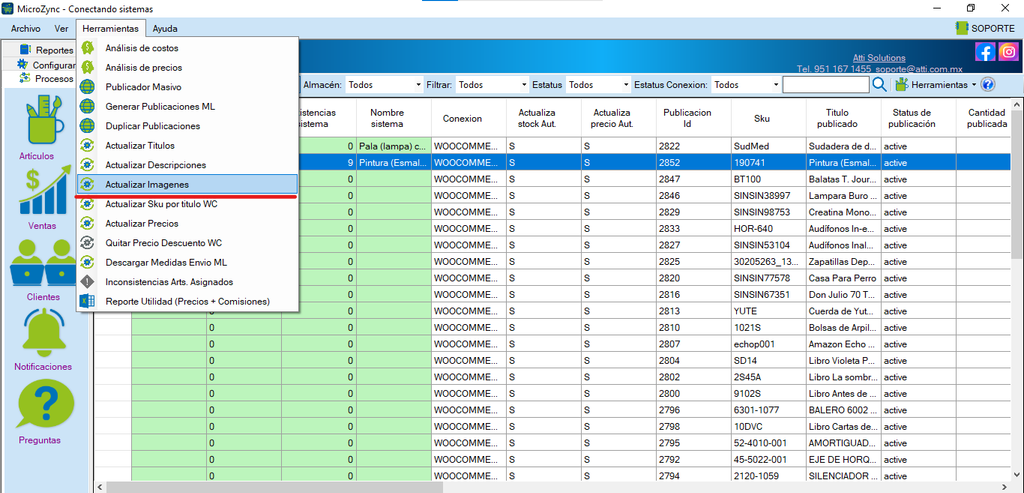
Task: Click the blue help icon beside Herramientas
Action: (x=987, y=85)
